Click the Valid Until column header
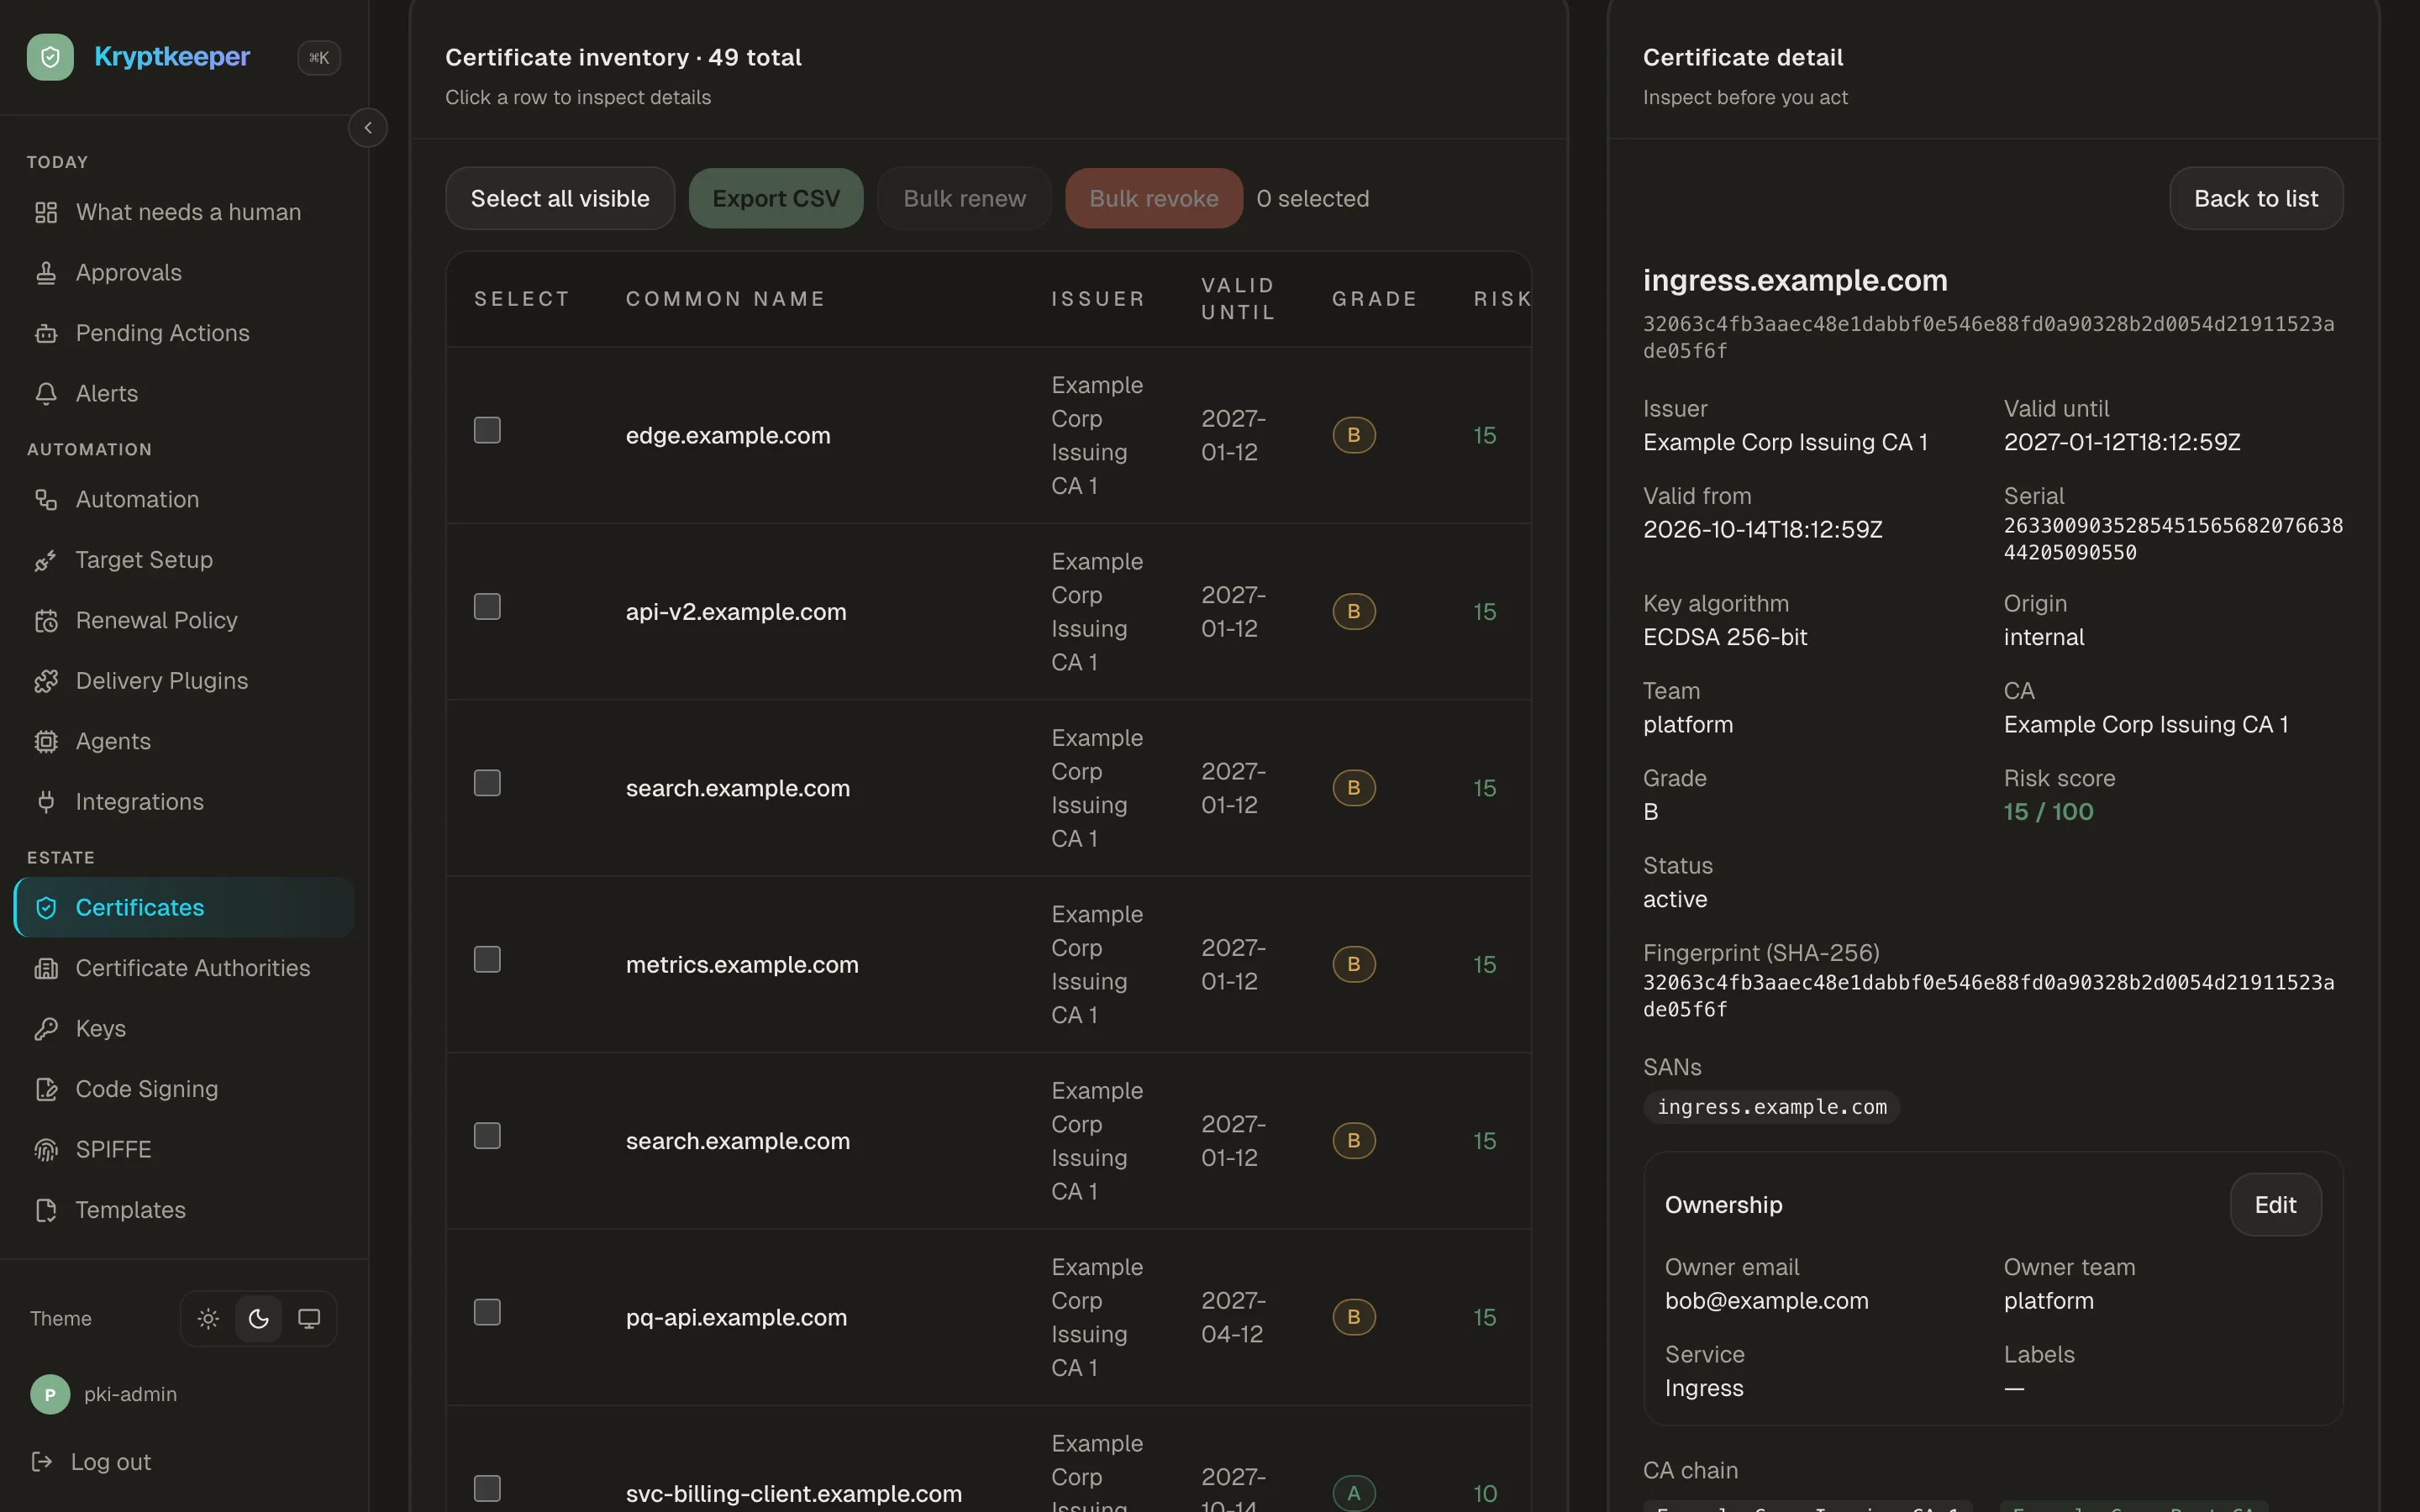Screen dimensions: 2420x1512 click(x=1238, y=299)
